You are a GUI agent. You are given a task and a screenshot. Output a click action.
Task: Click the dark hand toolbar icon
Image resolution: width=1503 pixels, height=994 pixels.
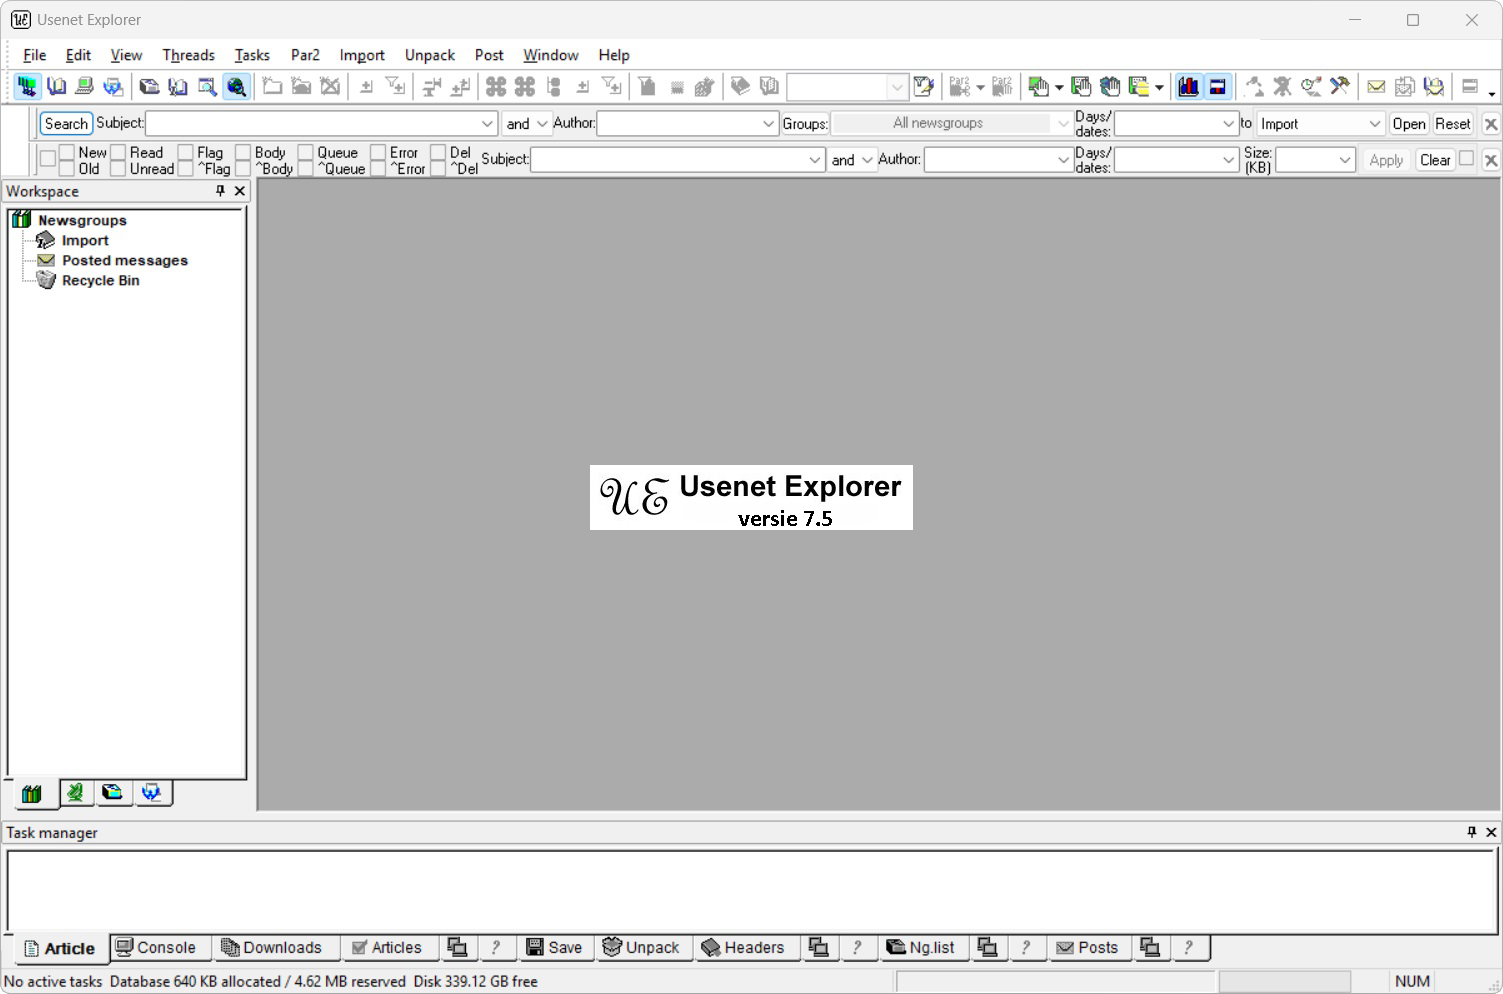(1110, 86)
